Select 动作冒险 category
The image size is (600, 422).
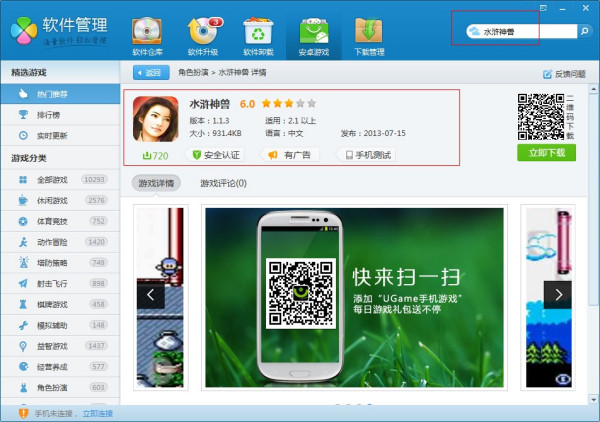[60, 242]
